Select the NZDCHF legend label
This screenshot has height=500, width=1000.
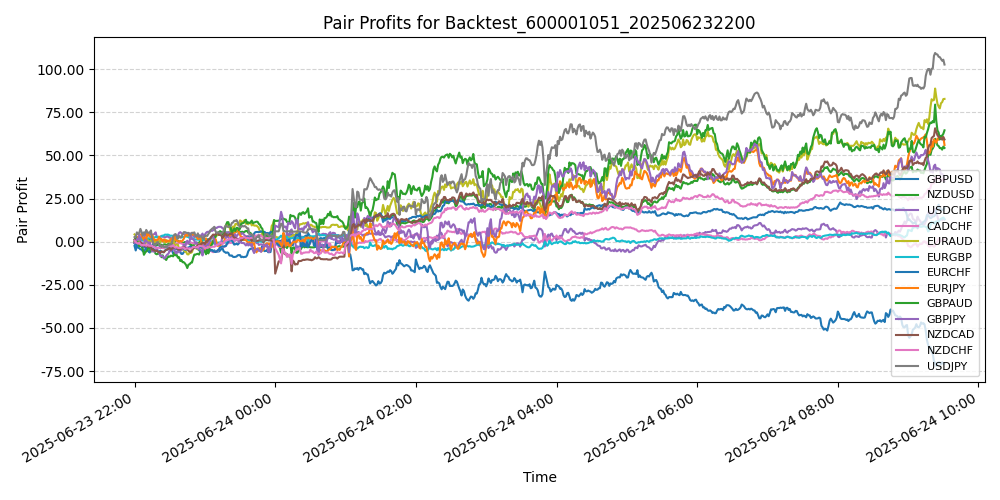pos(950,350)
